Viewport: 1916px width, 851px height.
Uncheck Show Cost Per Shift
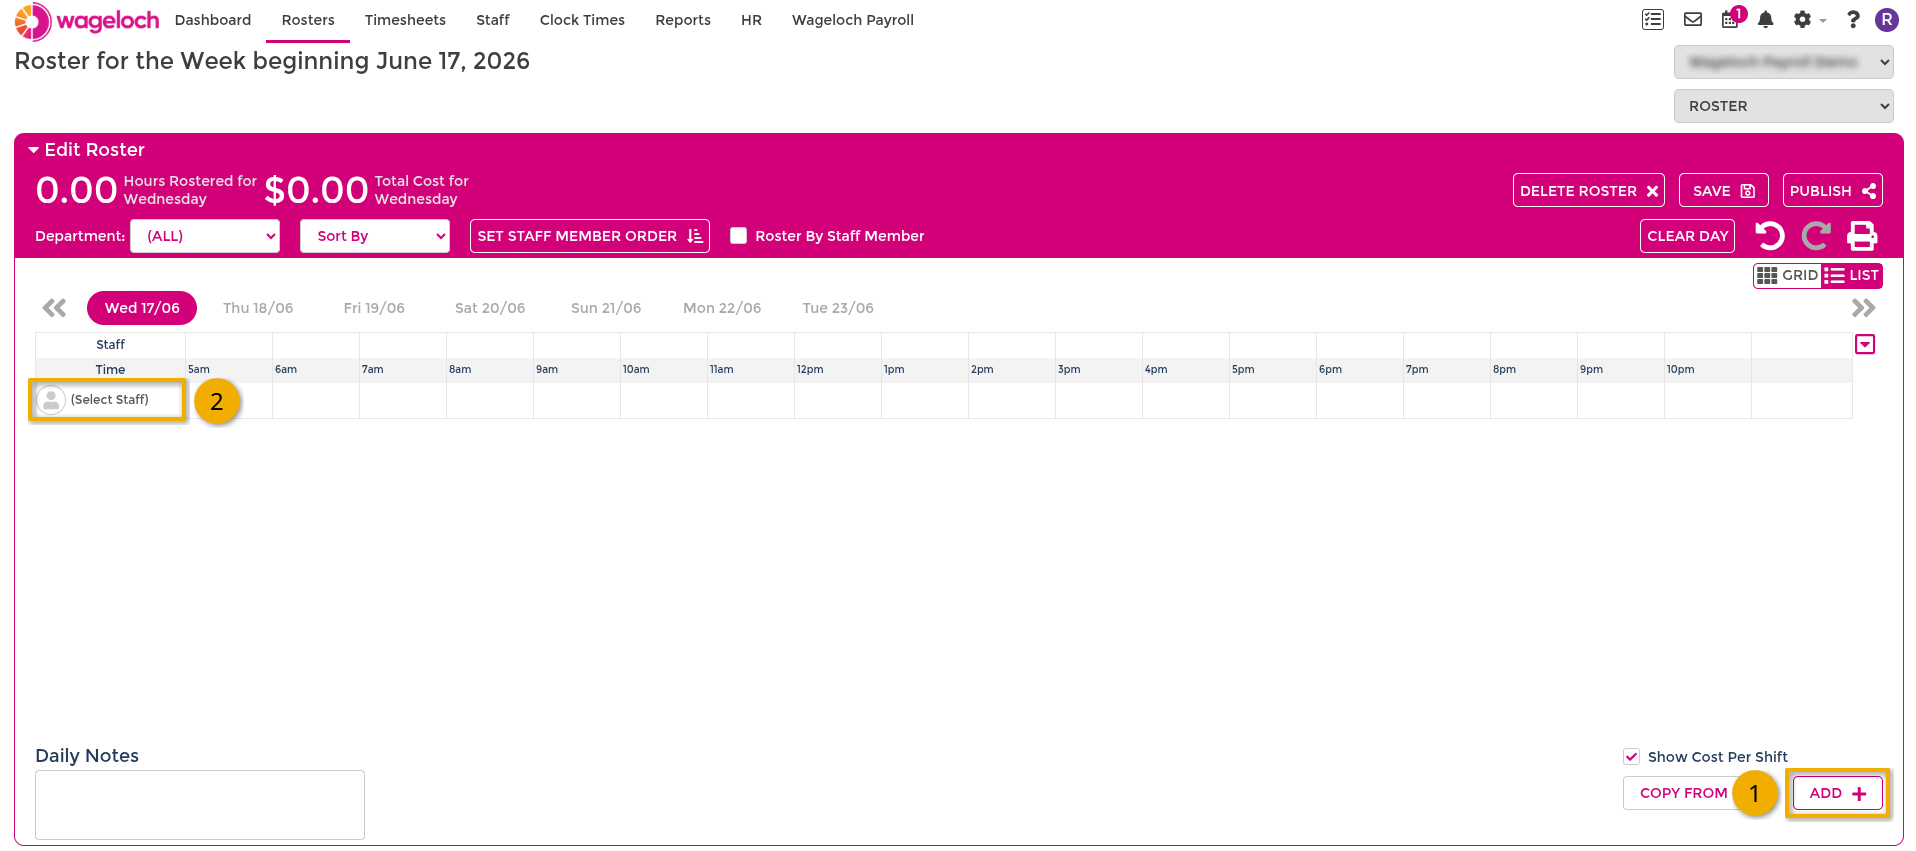(1632, 757)
